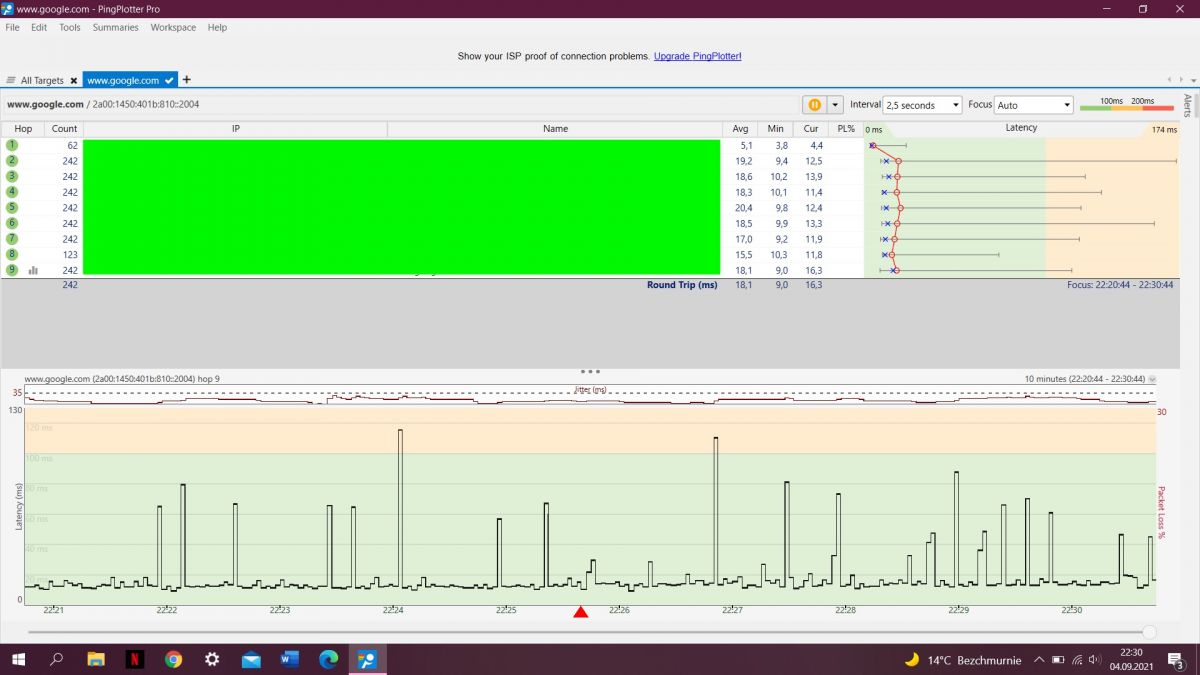The height and width of the screenshot is (675, 1200).
Task: Open the Wi-Fi network tray icon
Action: (x=1077, y=660)
